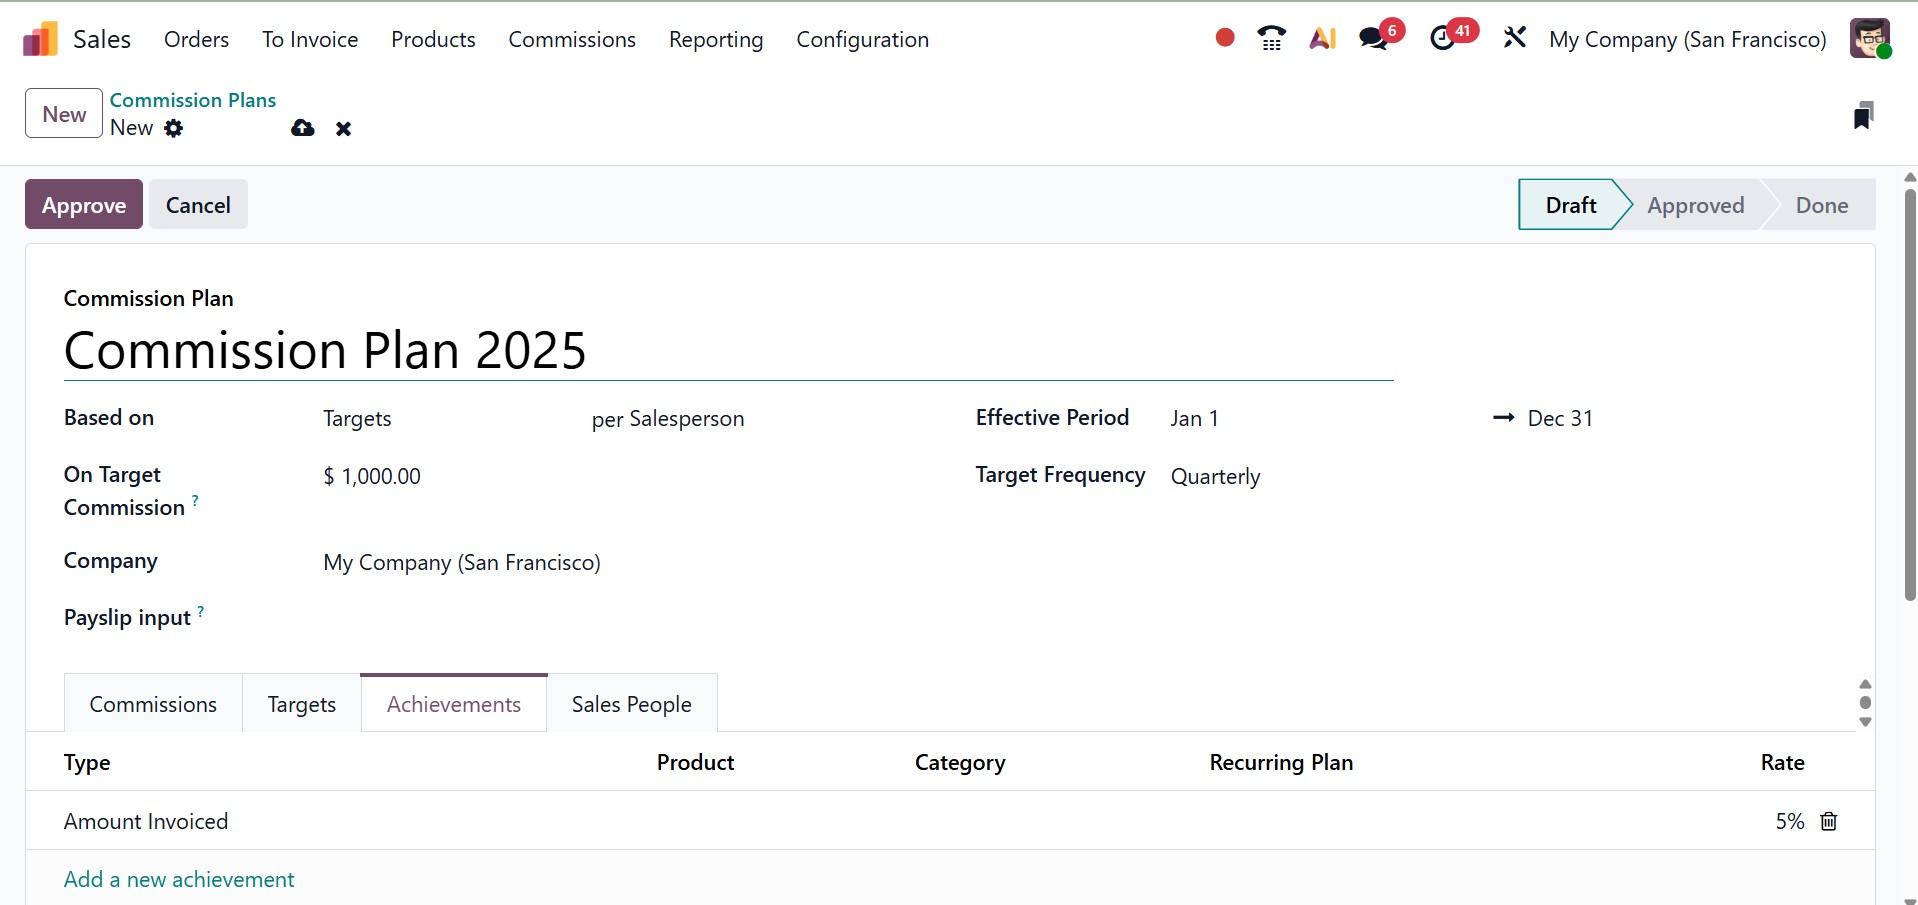The width and height of the screenshot is (1918, 905).
Task: Open the Based on selector showing Targets
Action: tap(357, 418)
